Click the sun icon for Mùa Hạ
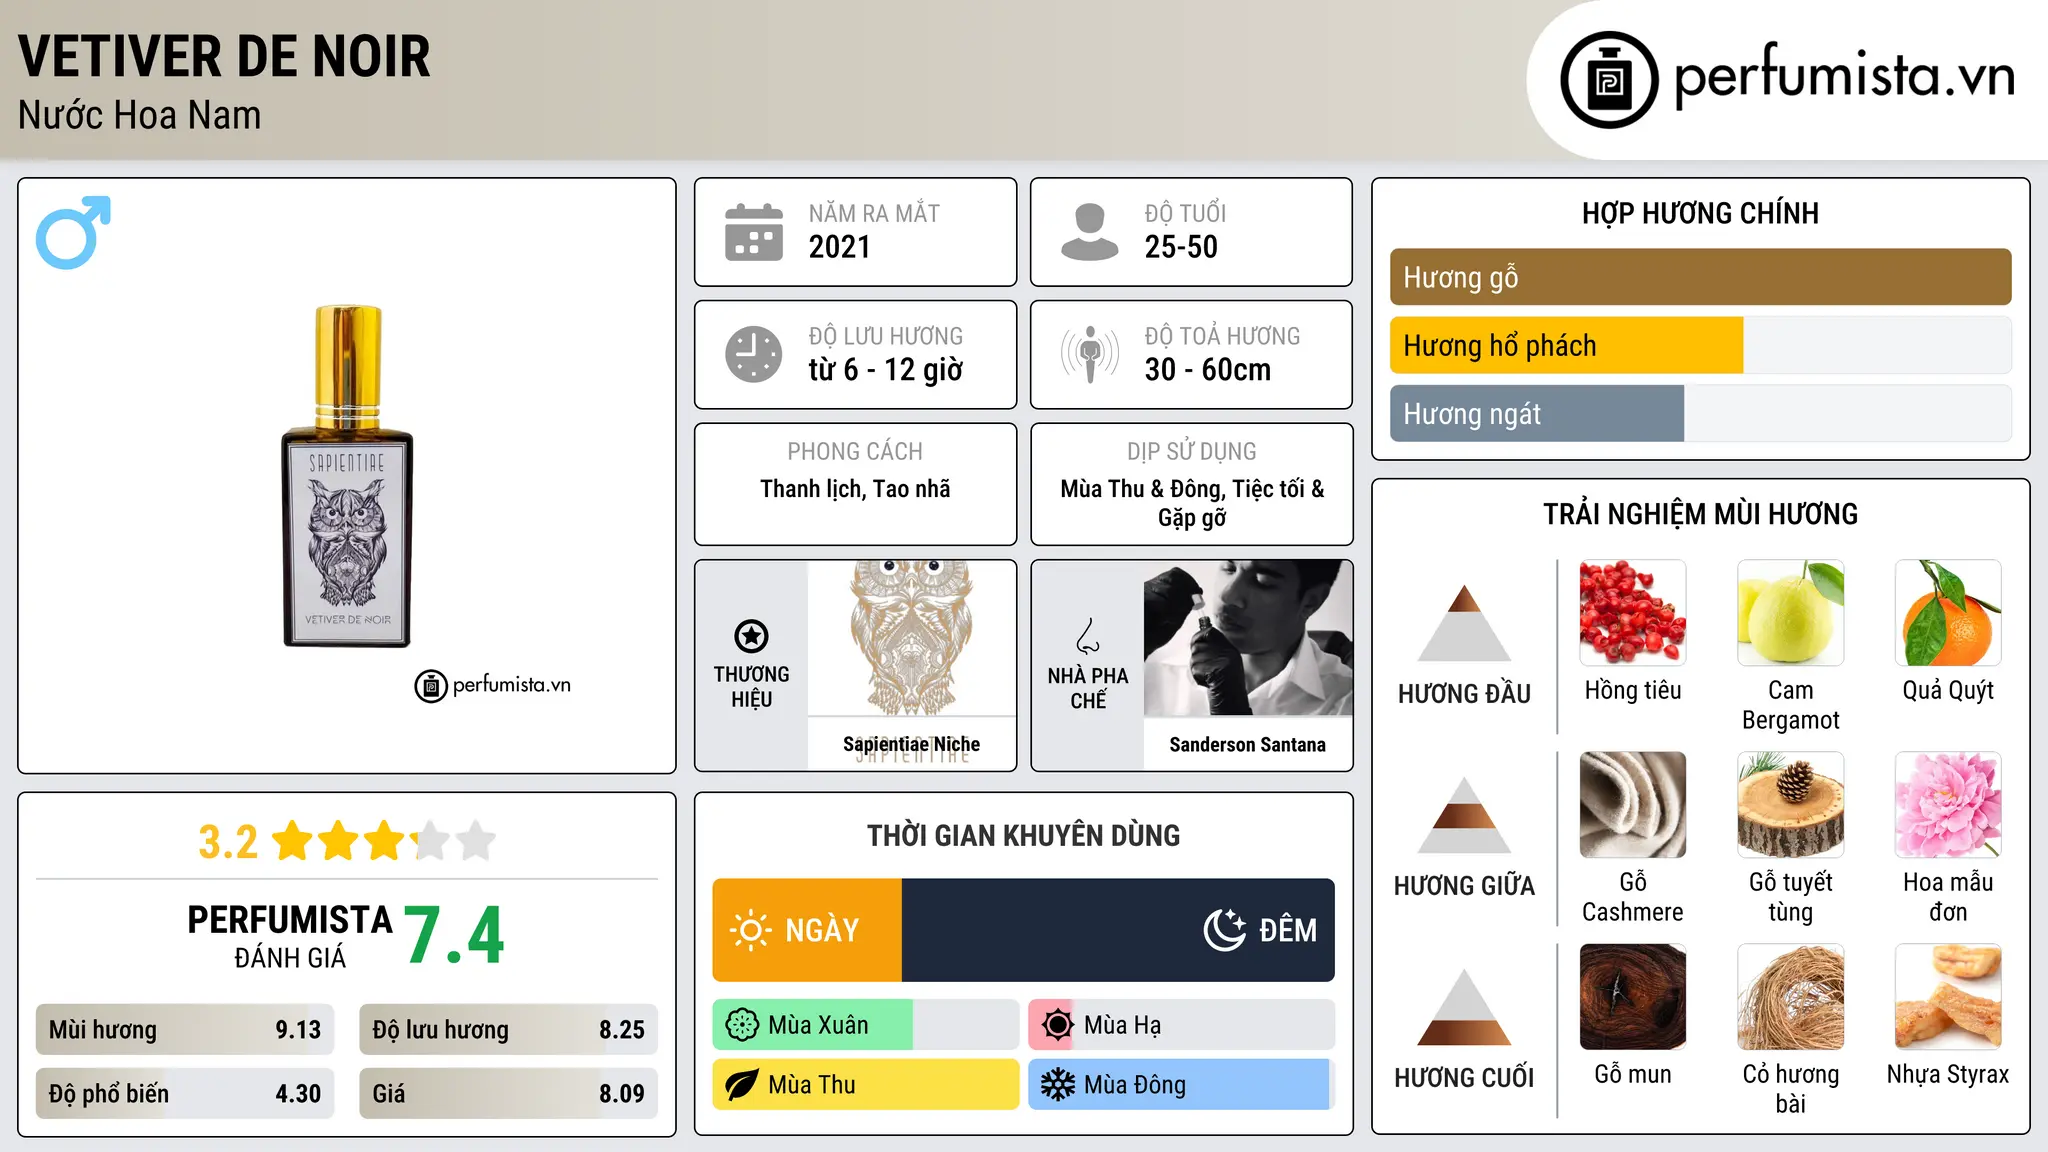The image size is (2048, 1152). (1057, 1025)
